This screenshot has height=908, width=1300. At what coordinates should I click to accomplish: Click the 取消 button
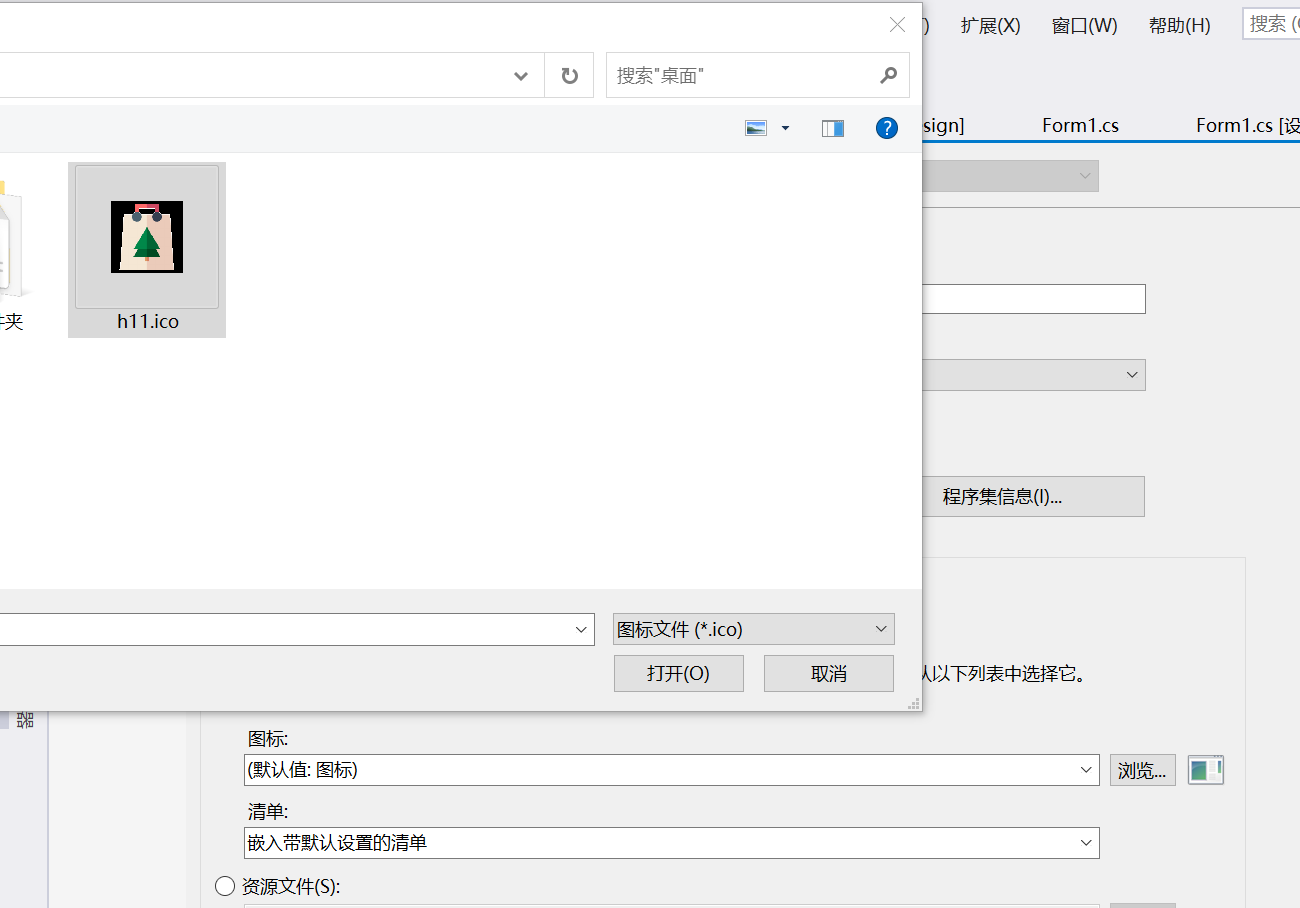tap(829, 674)
